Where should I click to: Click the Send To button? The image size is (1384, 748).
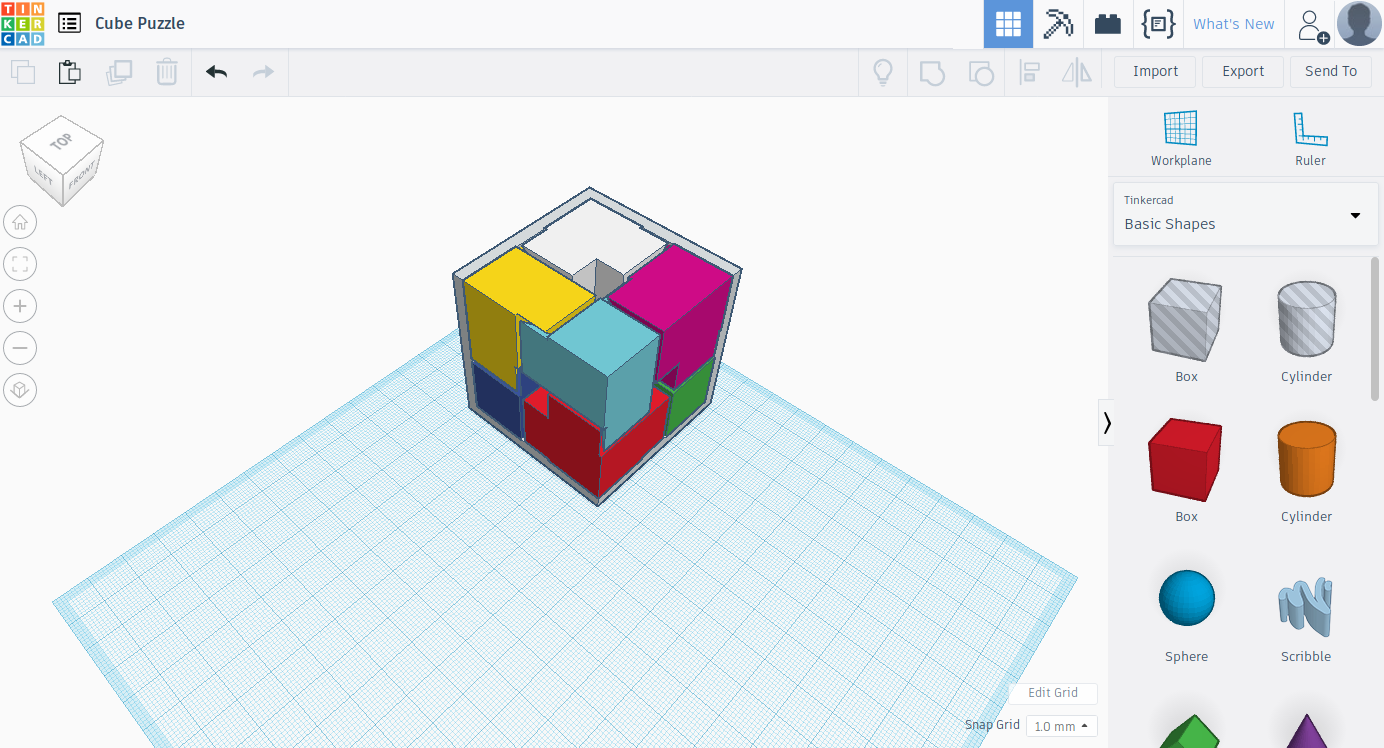tap(1331, 71)
